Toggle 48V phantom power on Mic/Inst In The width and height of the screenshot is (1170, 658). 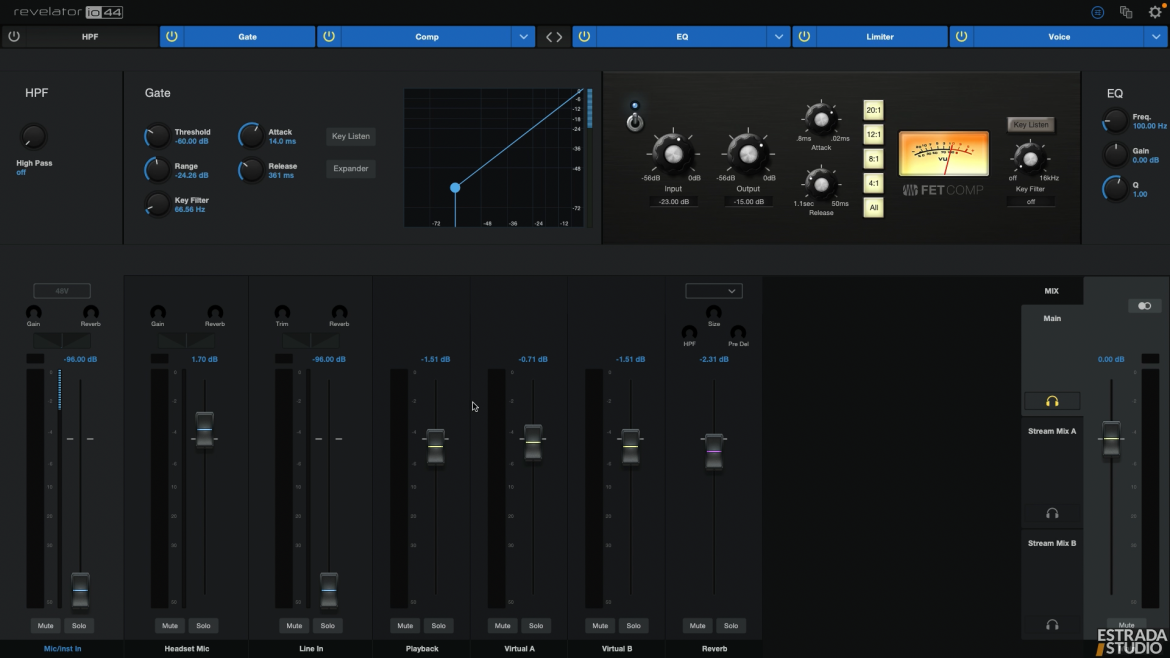(62, 291)
